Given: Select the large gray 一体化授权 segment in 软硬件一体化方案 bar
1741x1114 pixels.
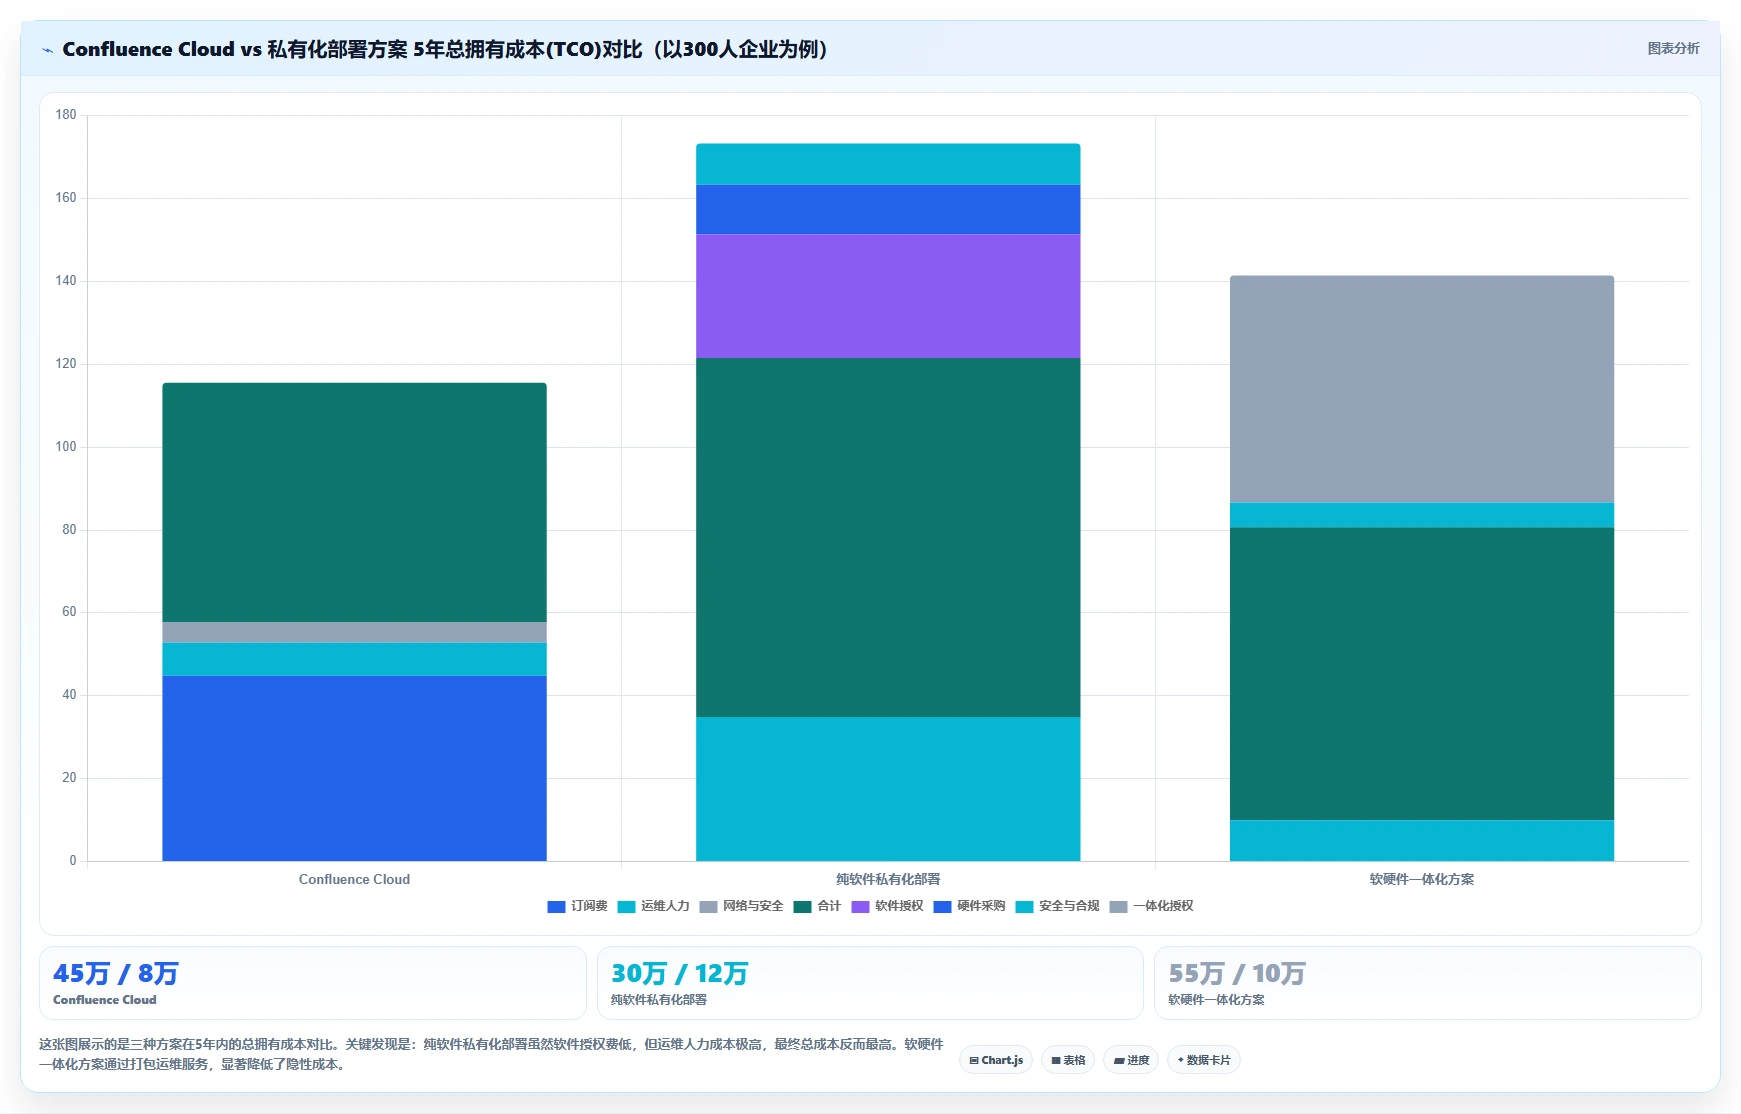Looking at the screenshot, I should click(1422, 389).
